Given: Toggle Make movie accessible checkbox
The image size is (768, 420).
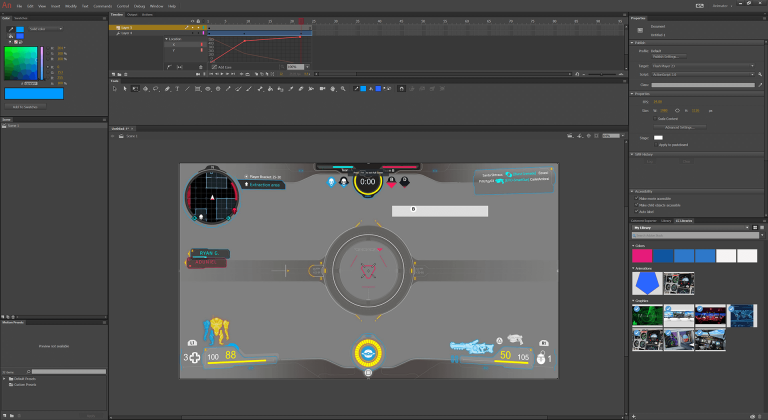Looking at the screenshot, I should [x=638, y=198].
